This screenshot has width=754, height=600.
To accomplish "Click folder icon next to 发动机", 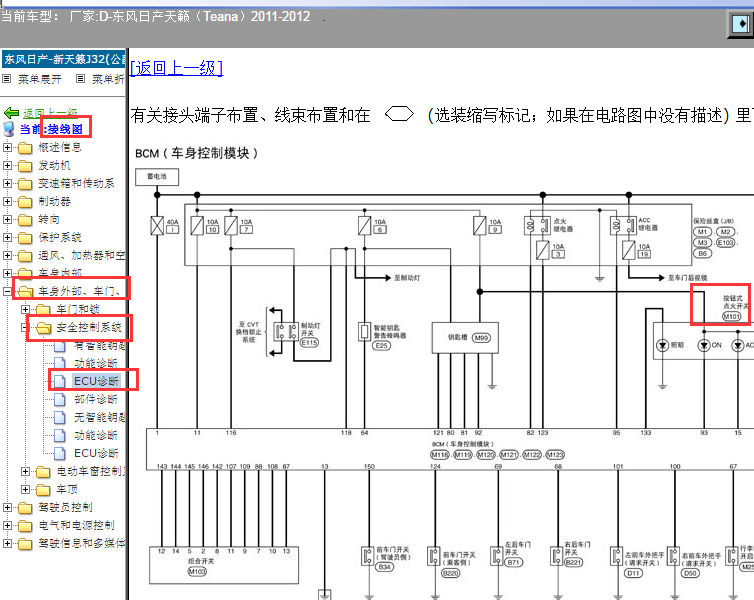I will (25, 166).
